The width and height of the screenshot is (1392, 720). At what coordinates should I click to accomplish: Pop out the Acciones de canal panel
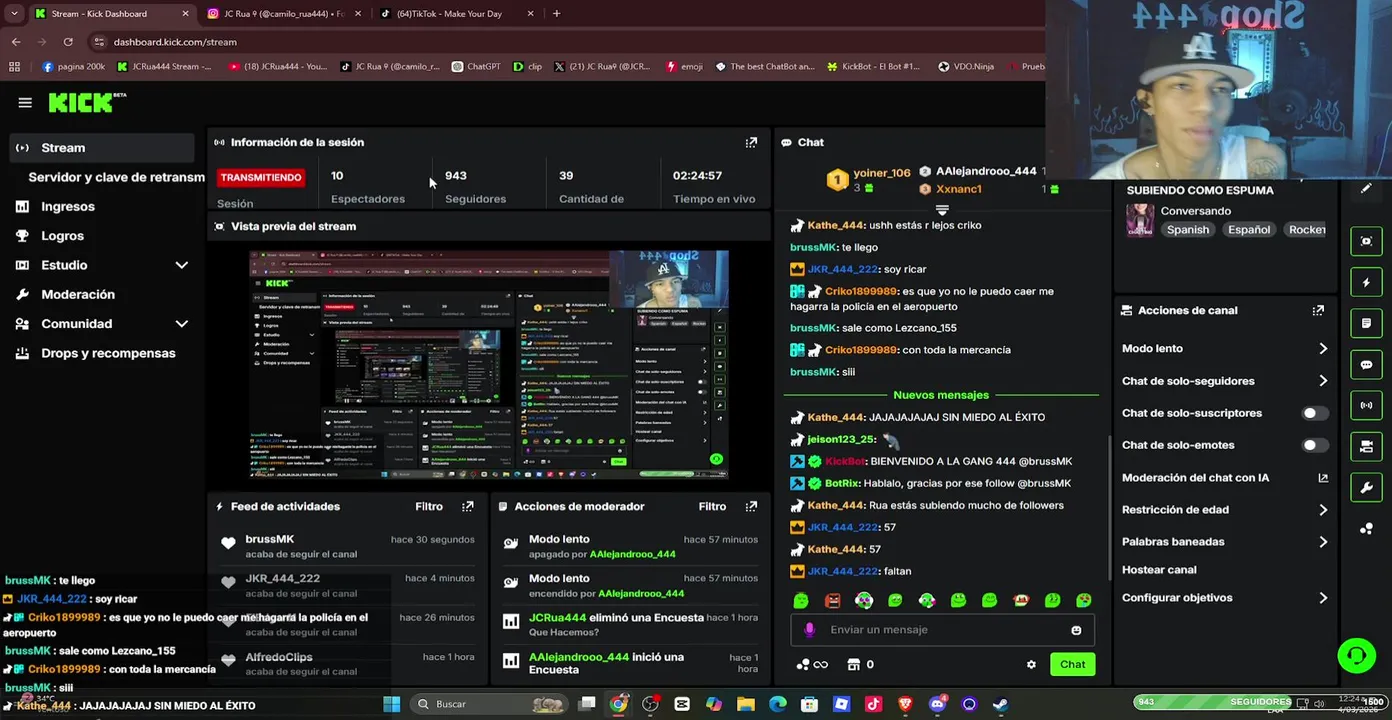point(1318,310)
